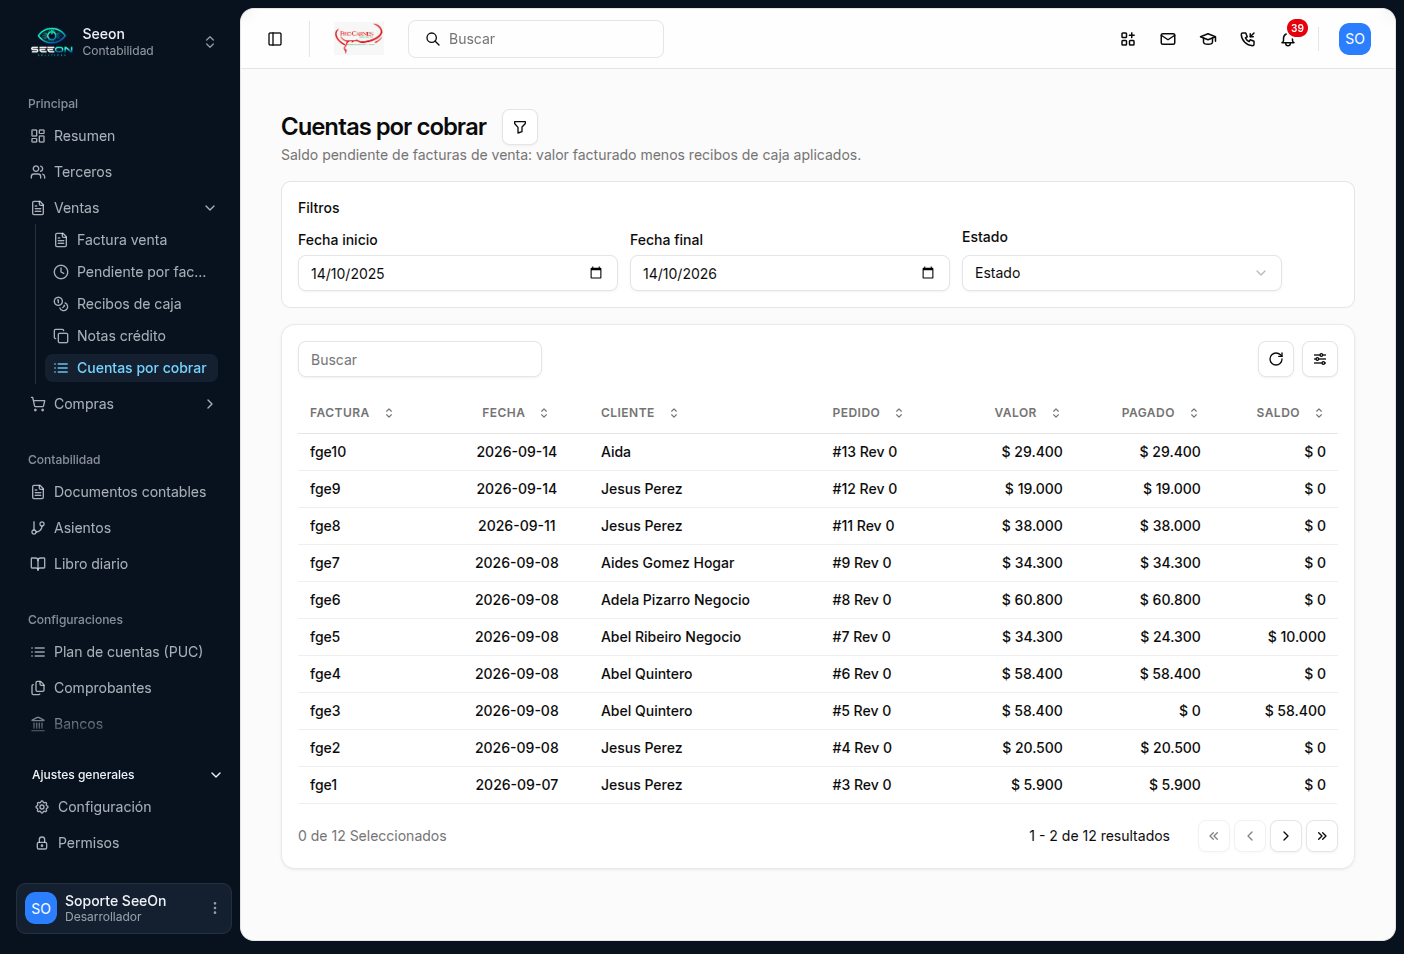Collapse the Ajustes generales section
The image size is (1404, 954).
point(126,775)
